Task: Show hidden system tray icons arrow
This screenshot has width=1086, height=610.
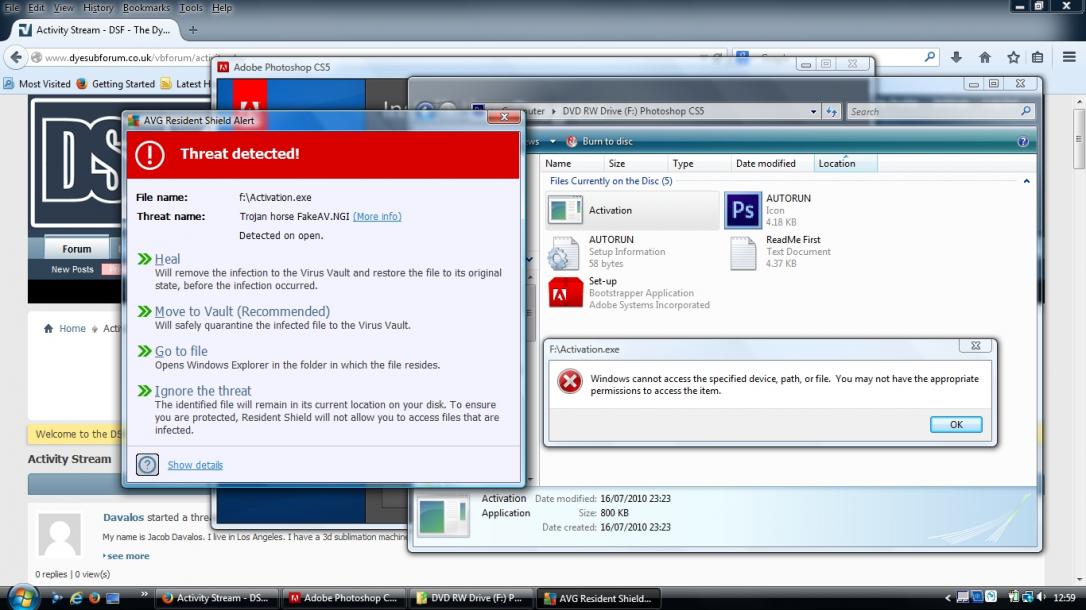Action: point(947,598)
